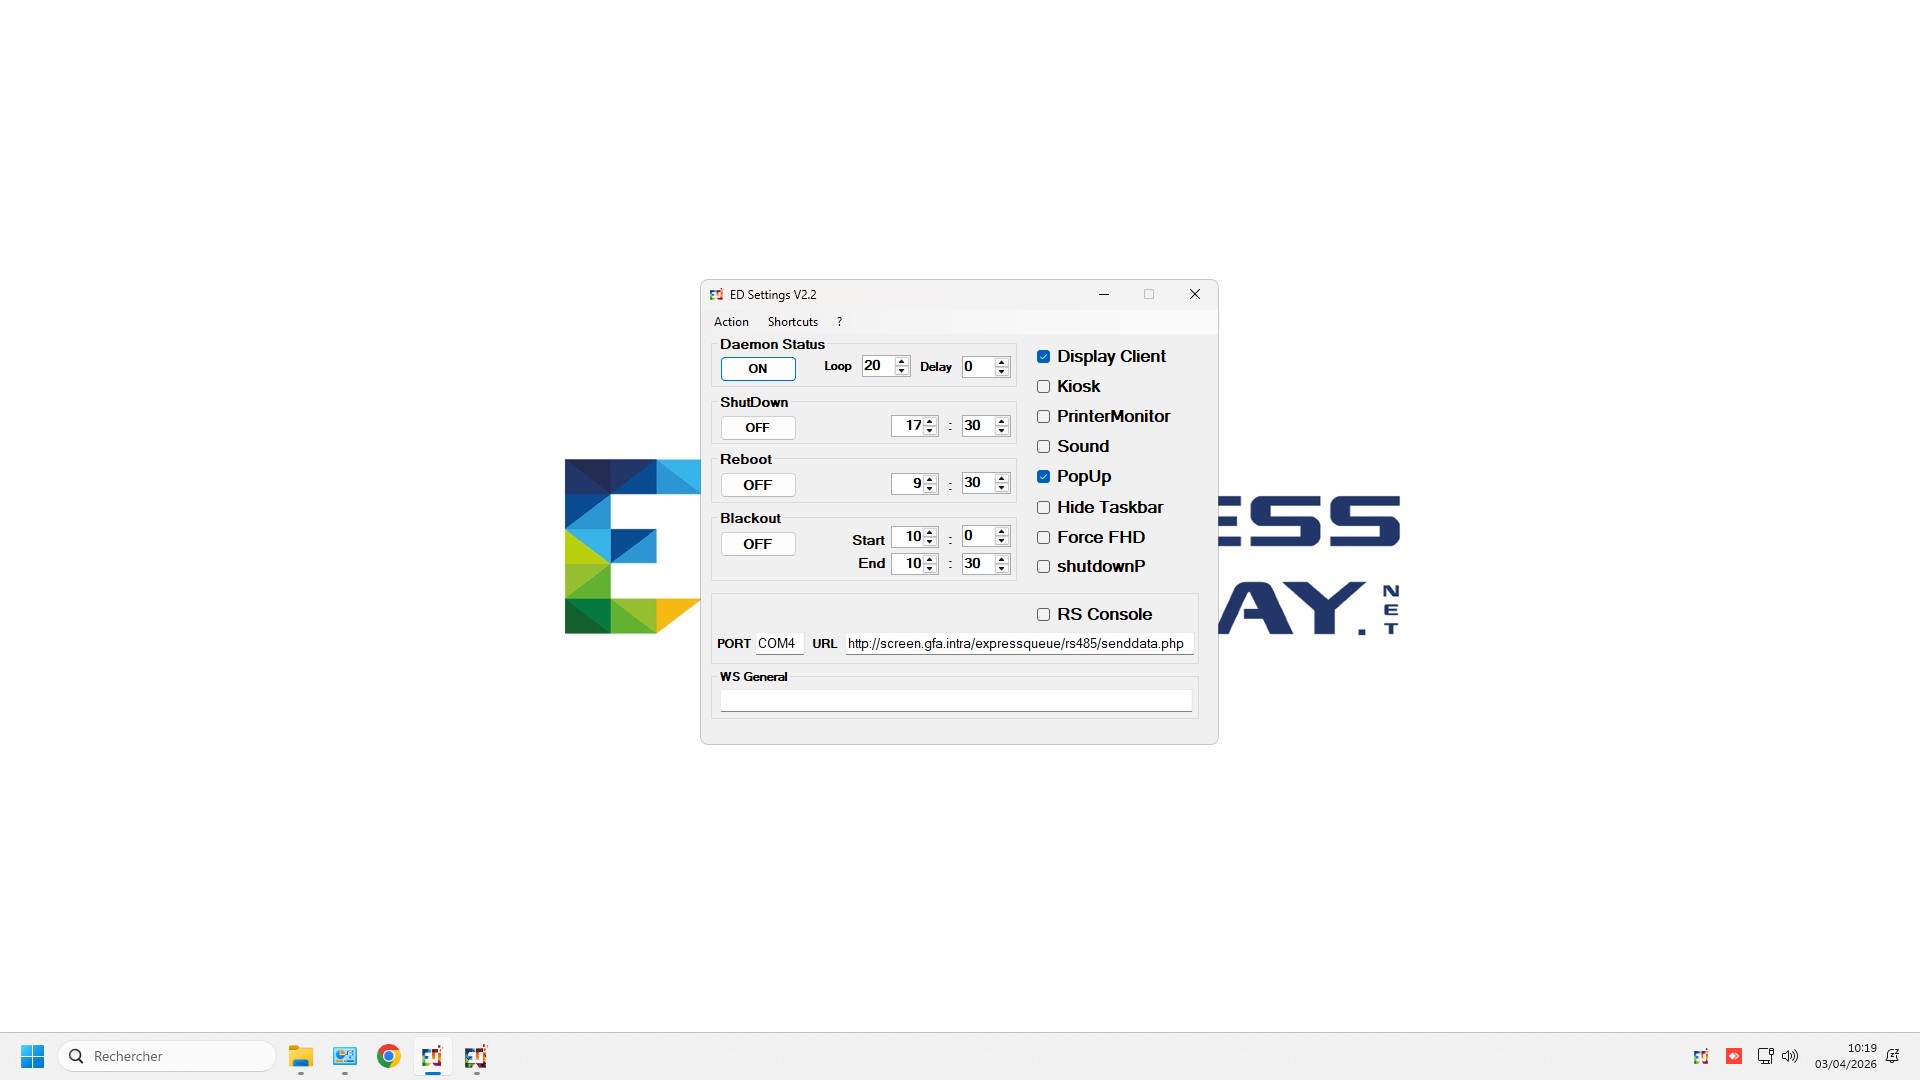Open the Shortcuts menu
Viewport: 1920px width, 1080px height.
(792, 322)
